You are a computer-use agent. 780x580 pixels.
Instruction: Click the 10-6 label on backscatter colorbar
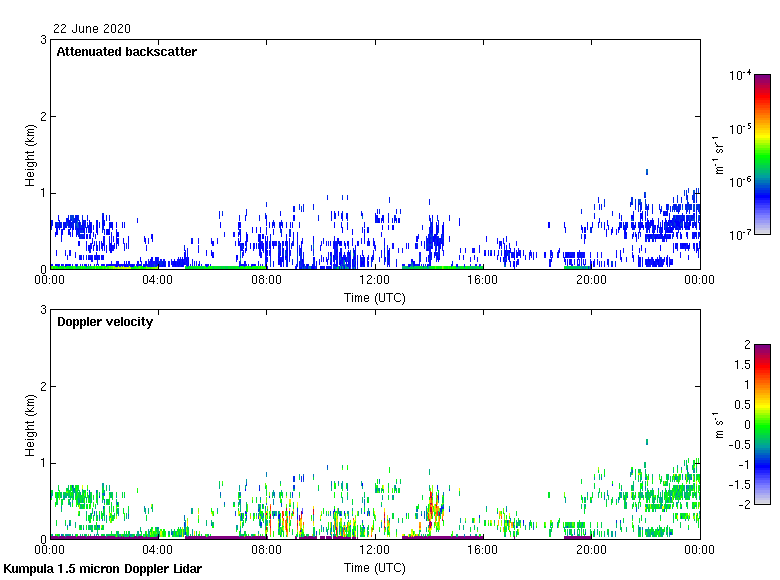click(x=740, y=182)
